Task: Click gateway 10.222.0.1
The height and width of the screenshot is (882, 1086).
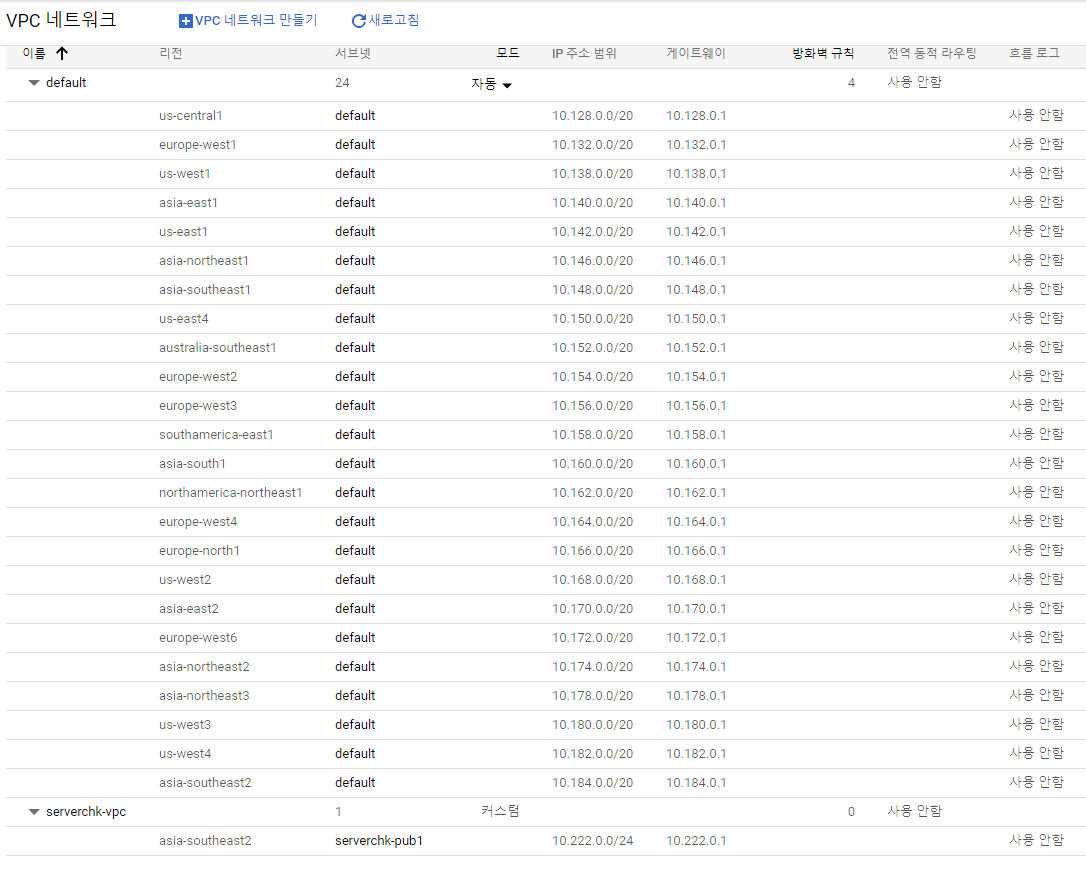Action: 696,841
